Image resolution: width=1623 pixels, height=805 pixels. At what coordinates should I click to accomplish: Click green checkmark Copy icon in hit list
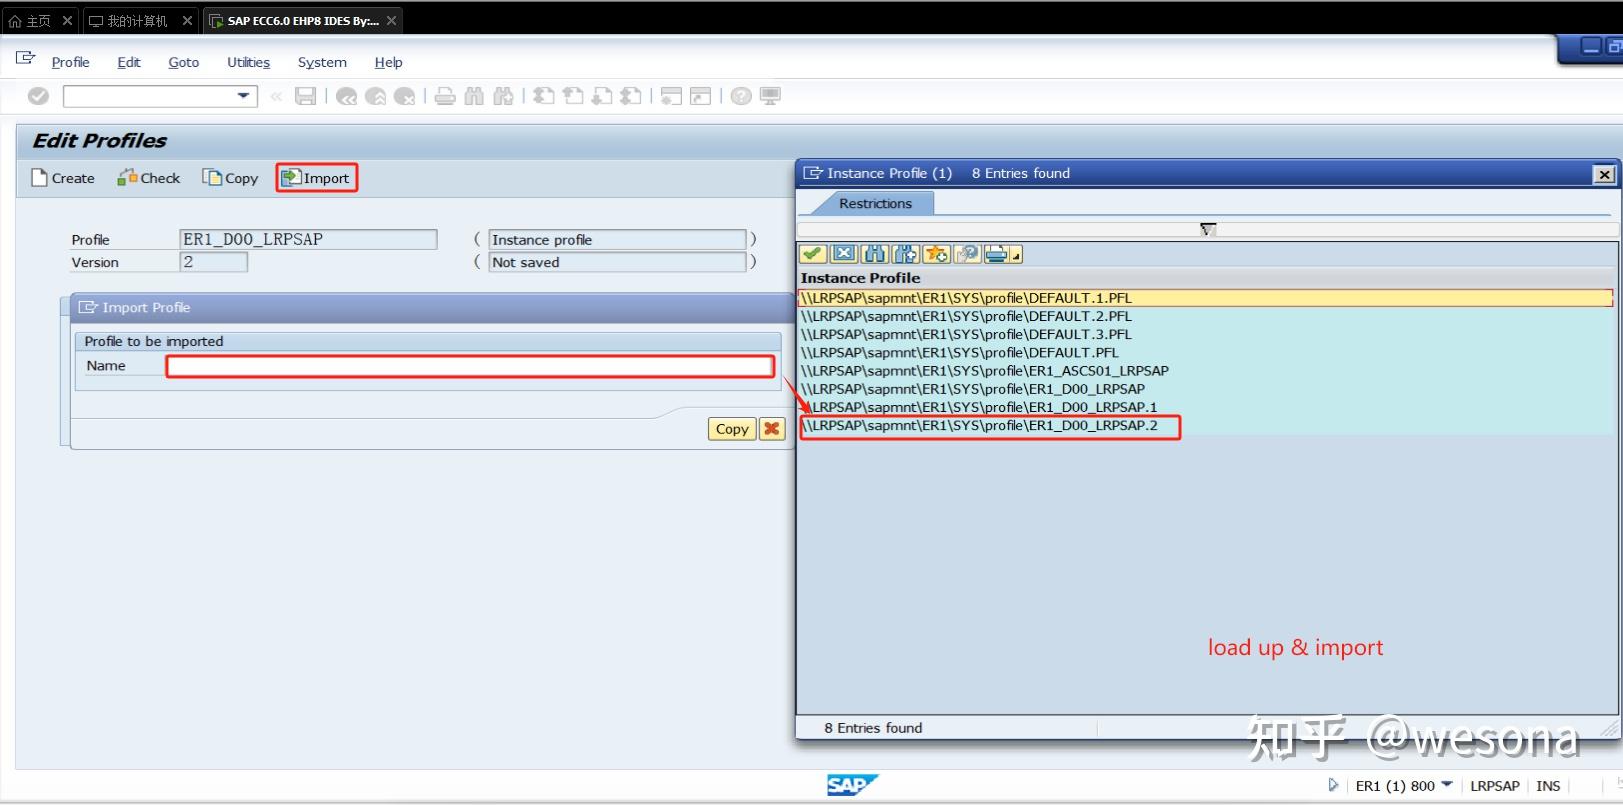(x=812, y=254)
